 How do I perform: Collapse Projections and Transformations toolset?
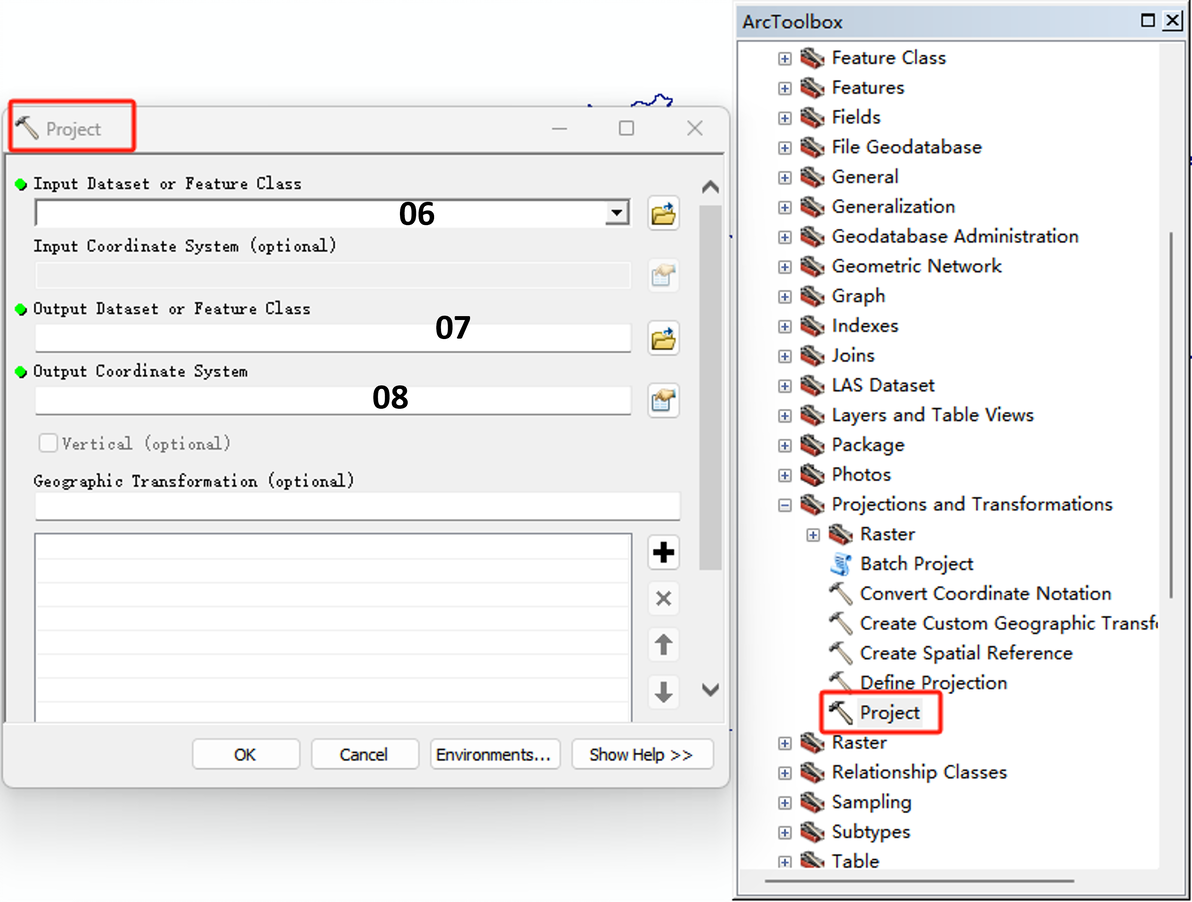pos(785,505)
